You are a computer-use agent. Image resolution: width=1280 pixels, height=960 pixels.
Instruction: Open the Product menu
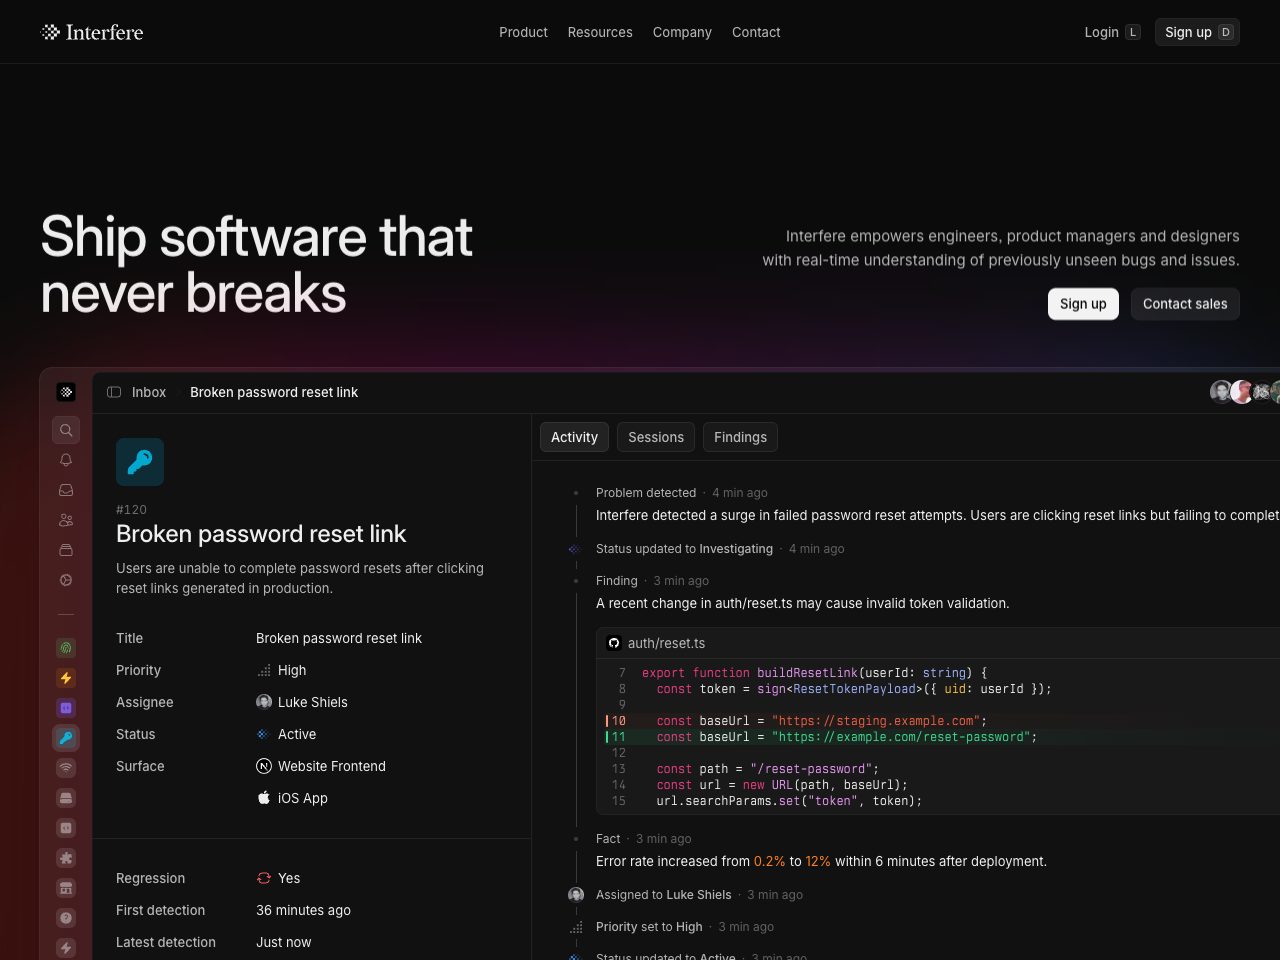[523, 32]
